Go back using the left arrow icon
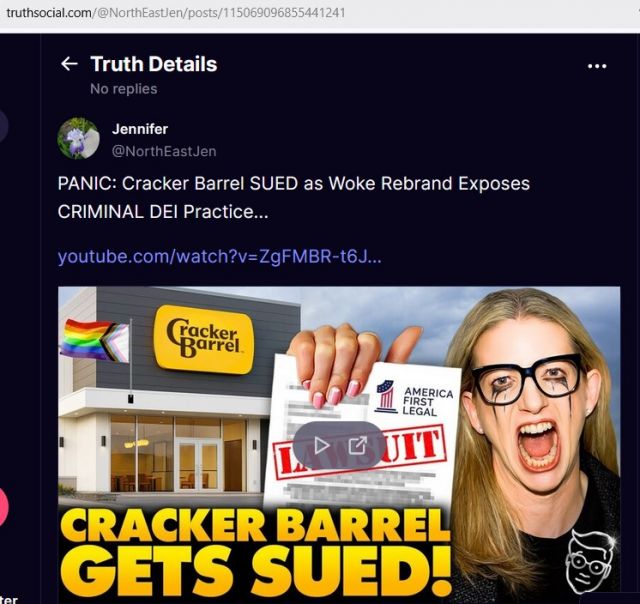 69,64
